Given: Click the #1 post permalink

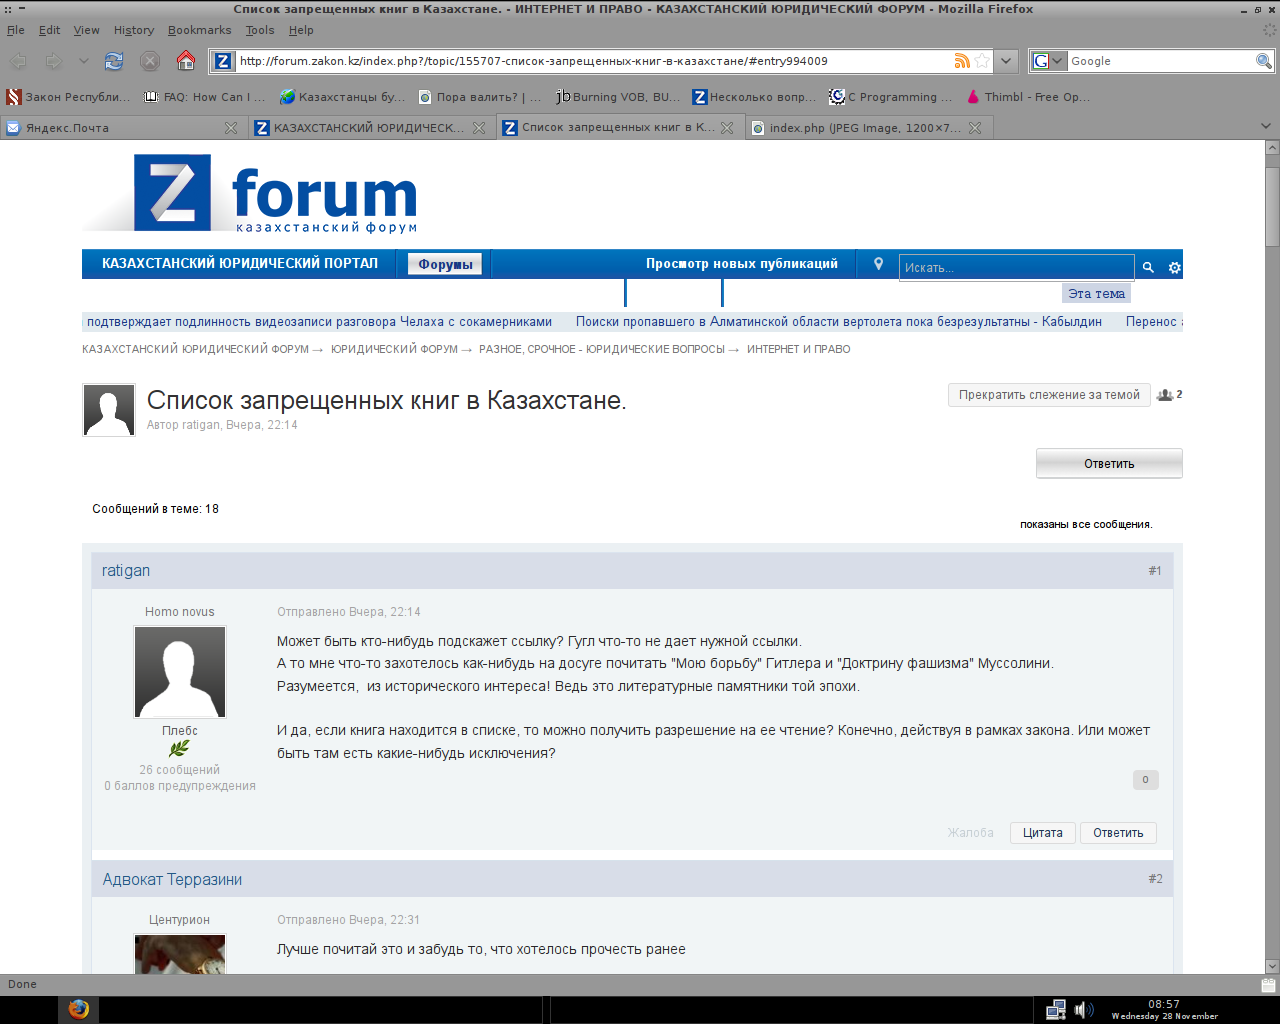Looking at the screenshot, I should 1155,571.
